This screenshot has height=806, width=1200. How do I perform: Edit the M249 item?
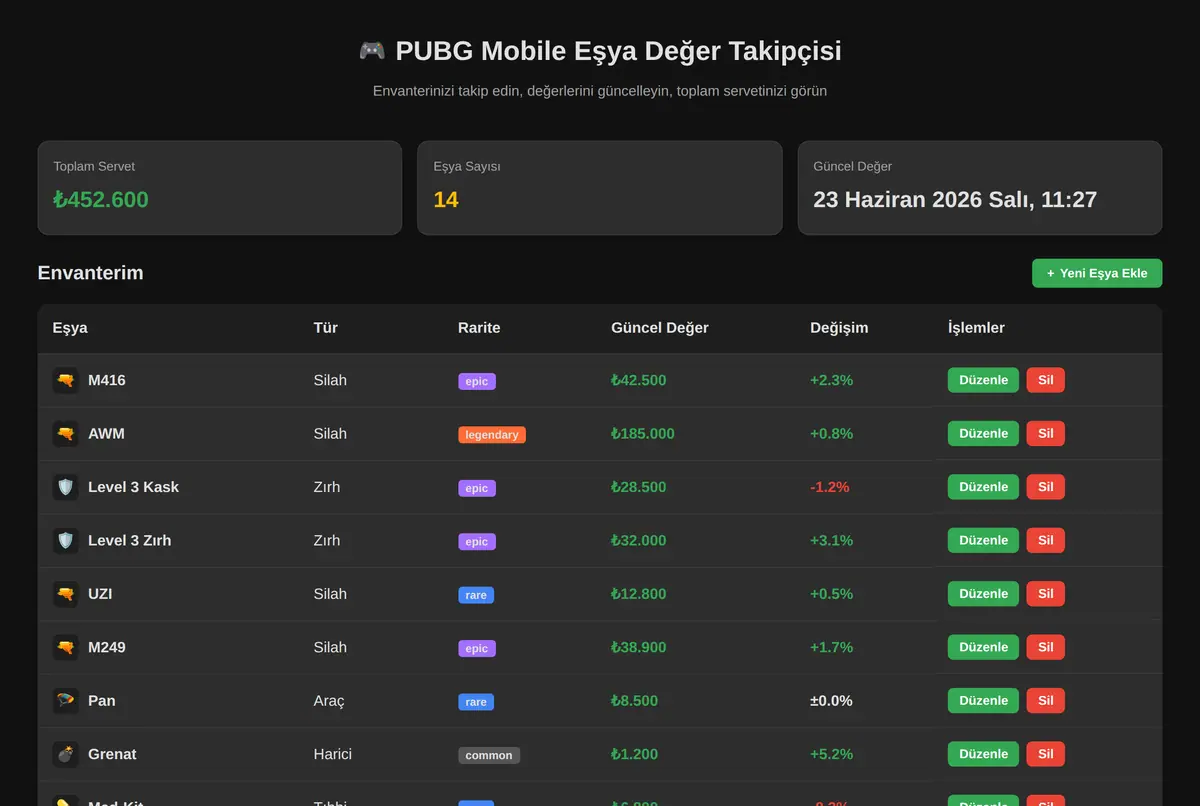click(x=983, y=647)
